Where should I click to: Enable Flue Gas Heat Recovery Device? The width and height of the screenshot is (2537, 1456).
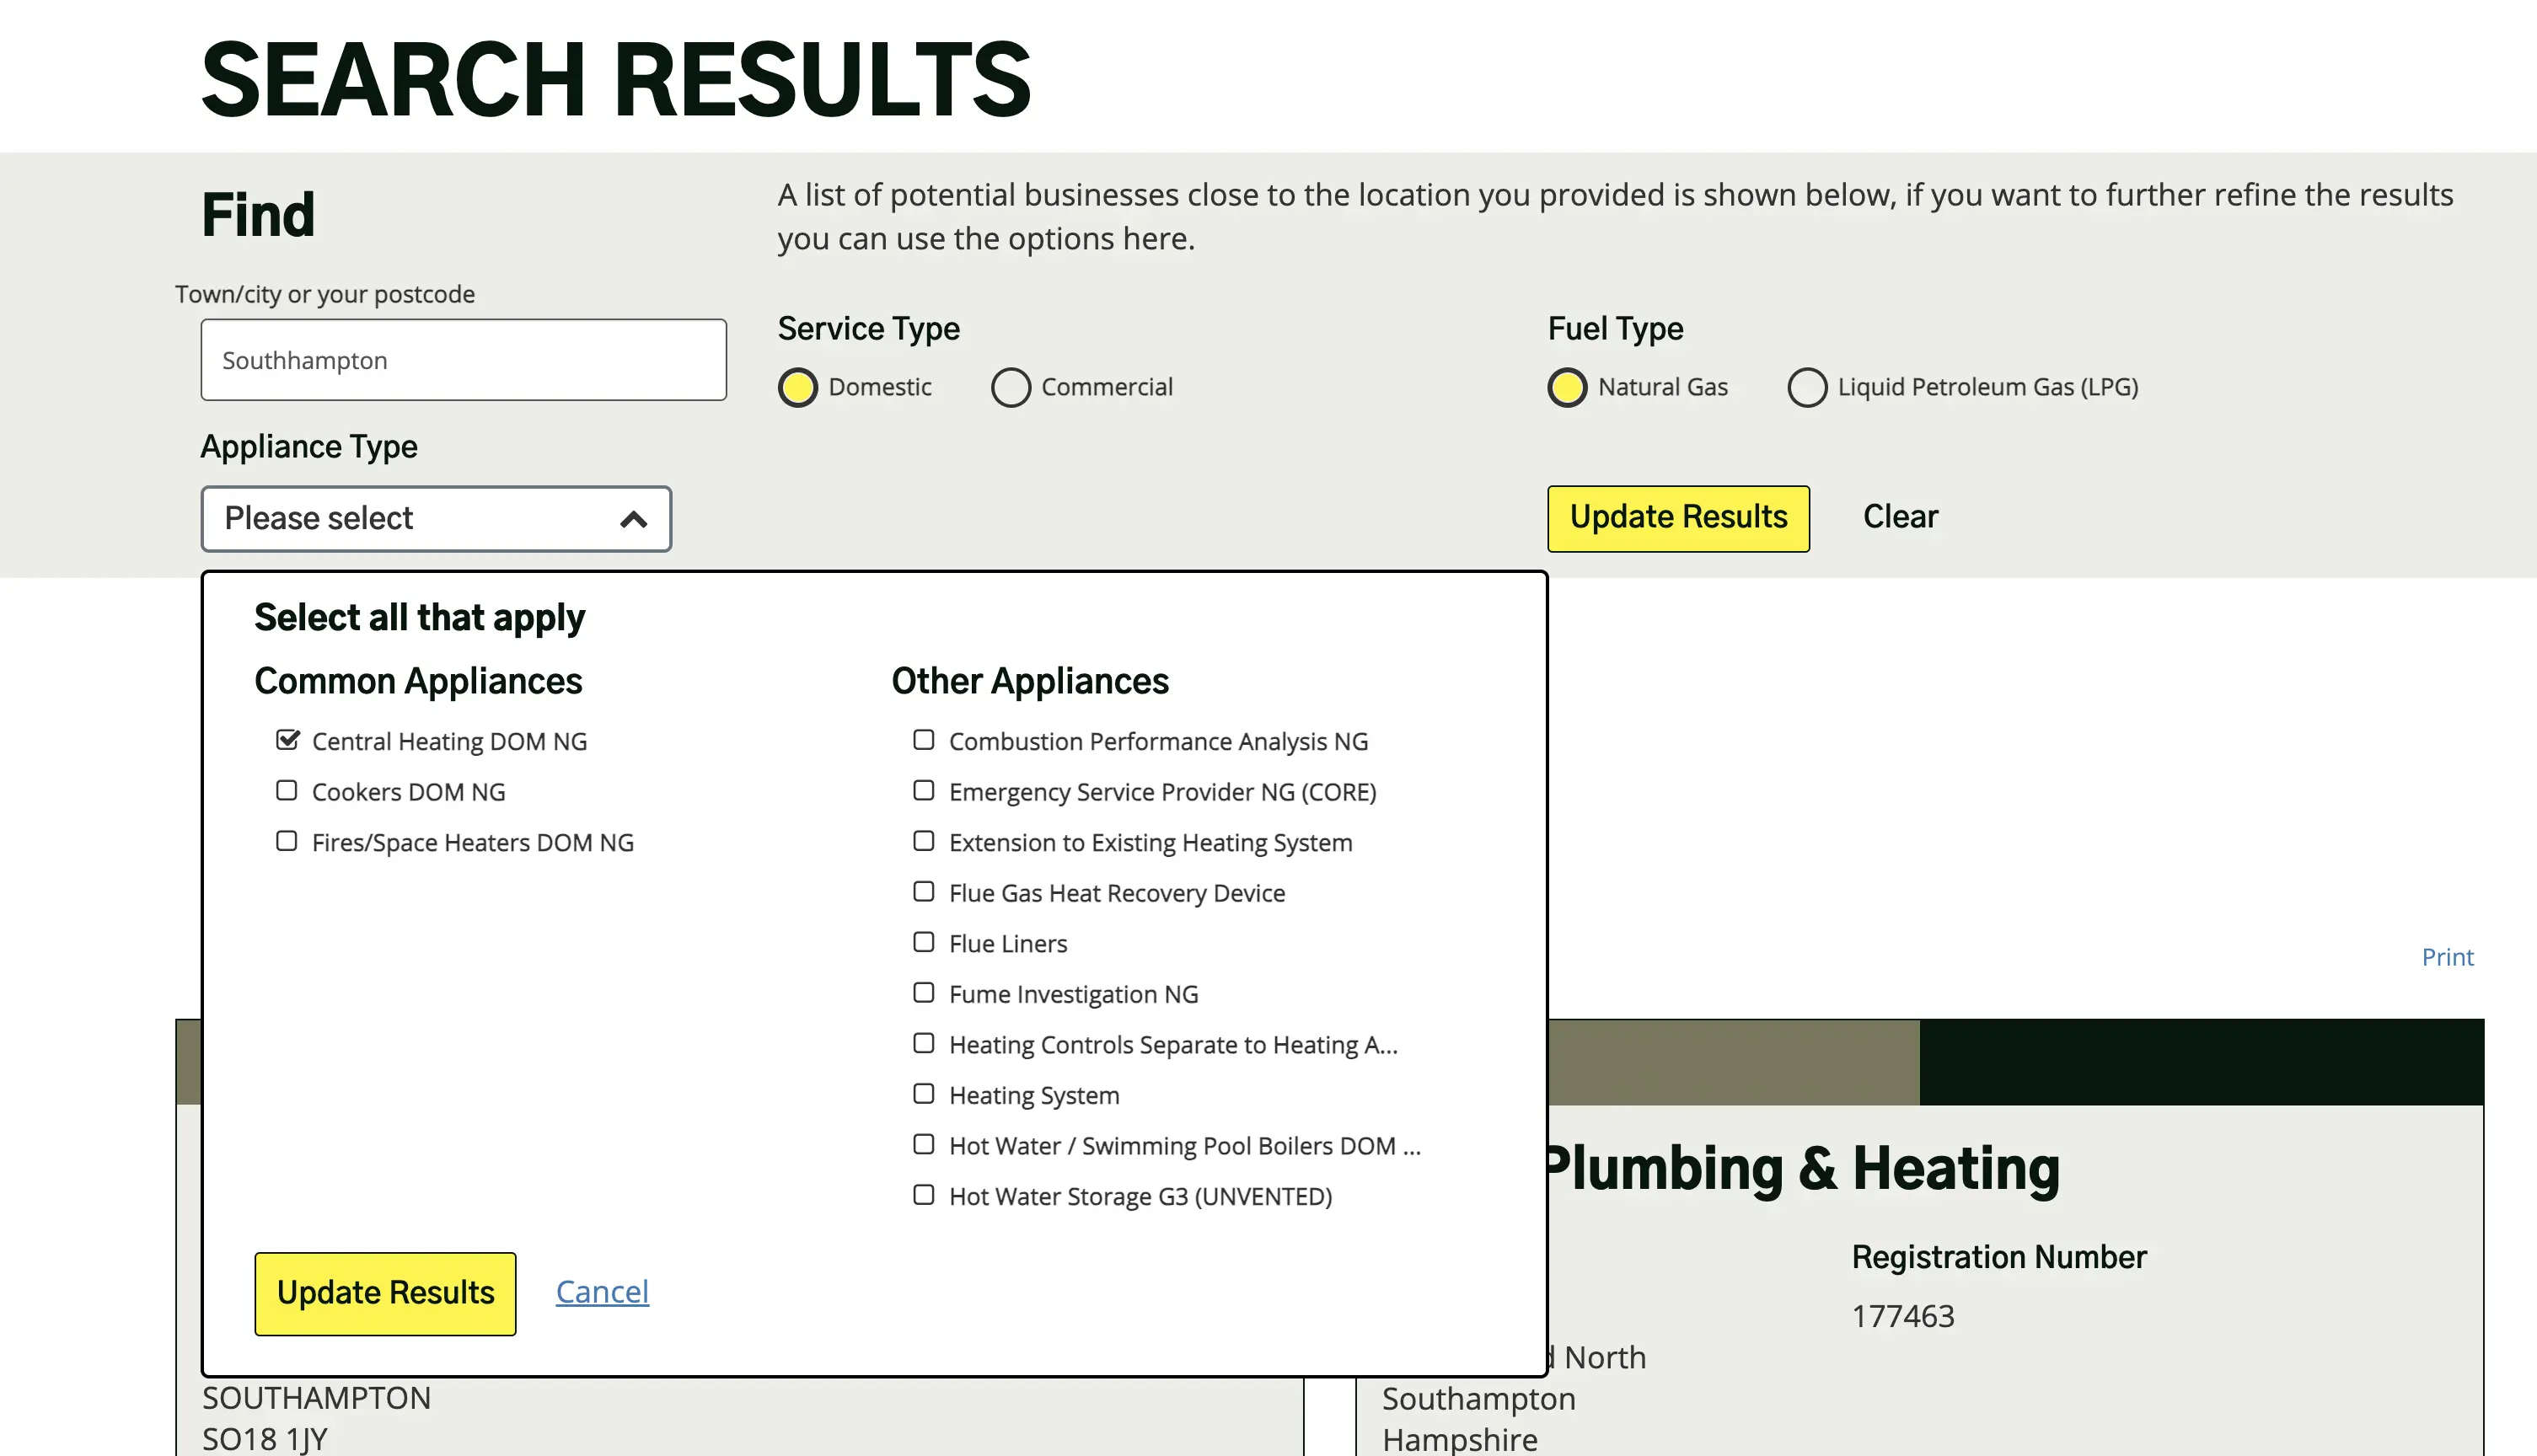[x=923, y=891]
